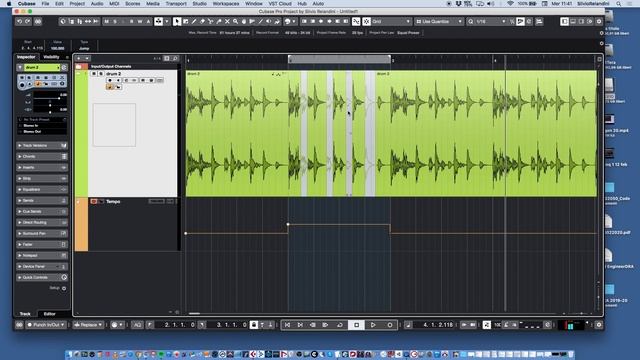The height and width of the screenshot is (360, 640).
Task: Open Spotlight search in the menu bar
Action: click(619, 3)
